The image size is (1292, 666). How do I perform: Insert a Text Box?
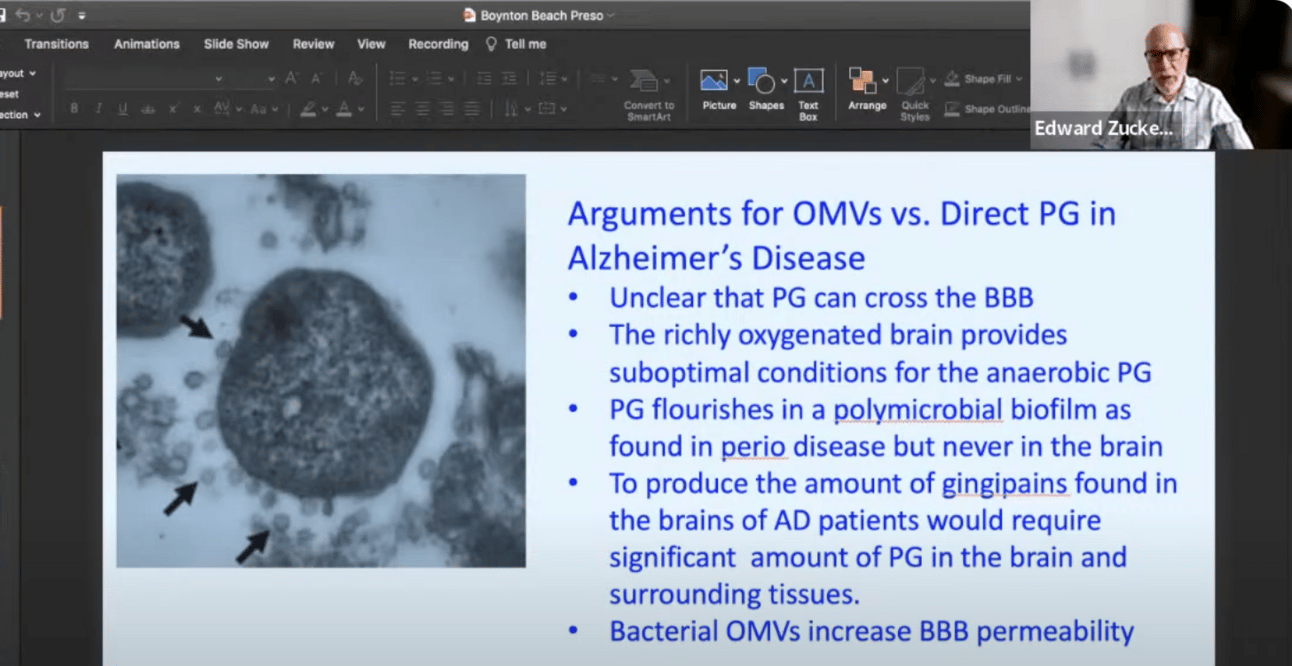[x=808, y=95]
